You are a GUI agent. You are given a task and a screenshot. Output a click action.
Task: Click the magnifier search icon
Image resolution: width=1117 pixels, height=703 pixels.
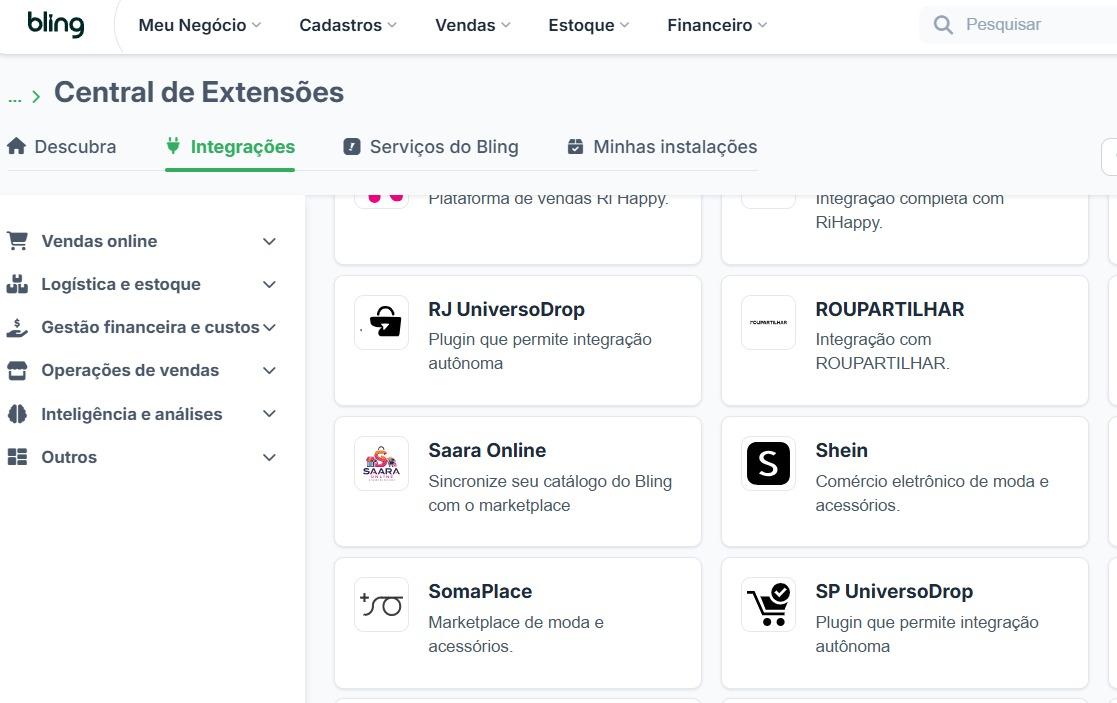click(x=943, y=25)
